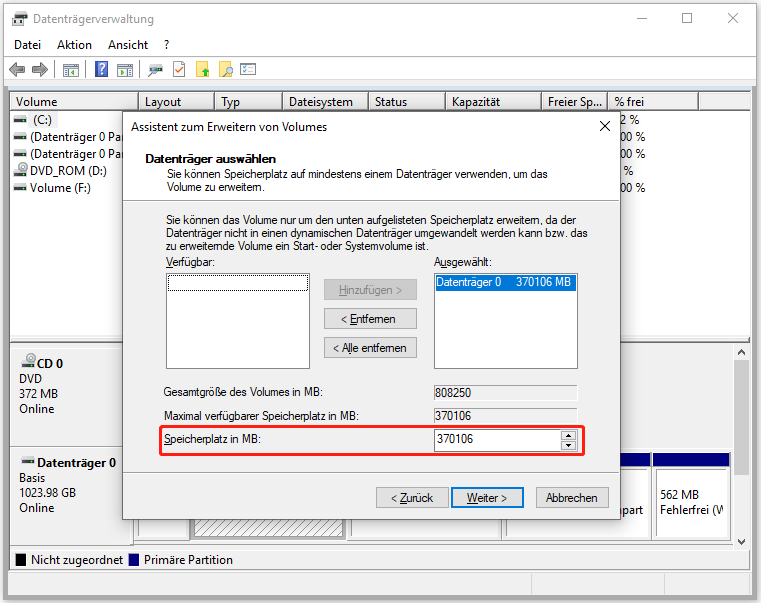This screenshot has height=603, width=761.
Task: Click the CD 0 DVD 372 MB label
Action: [x=41, y=385]
